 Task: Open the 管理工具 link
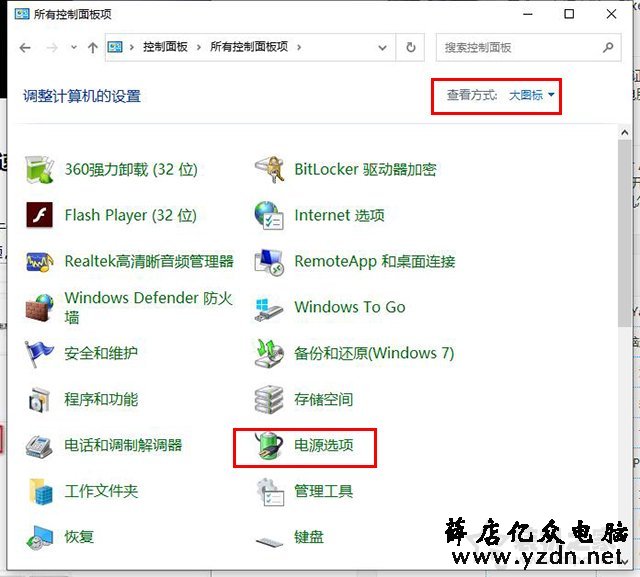[324, 491]
